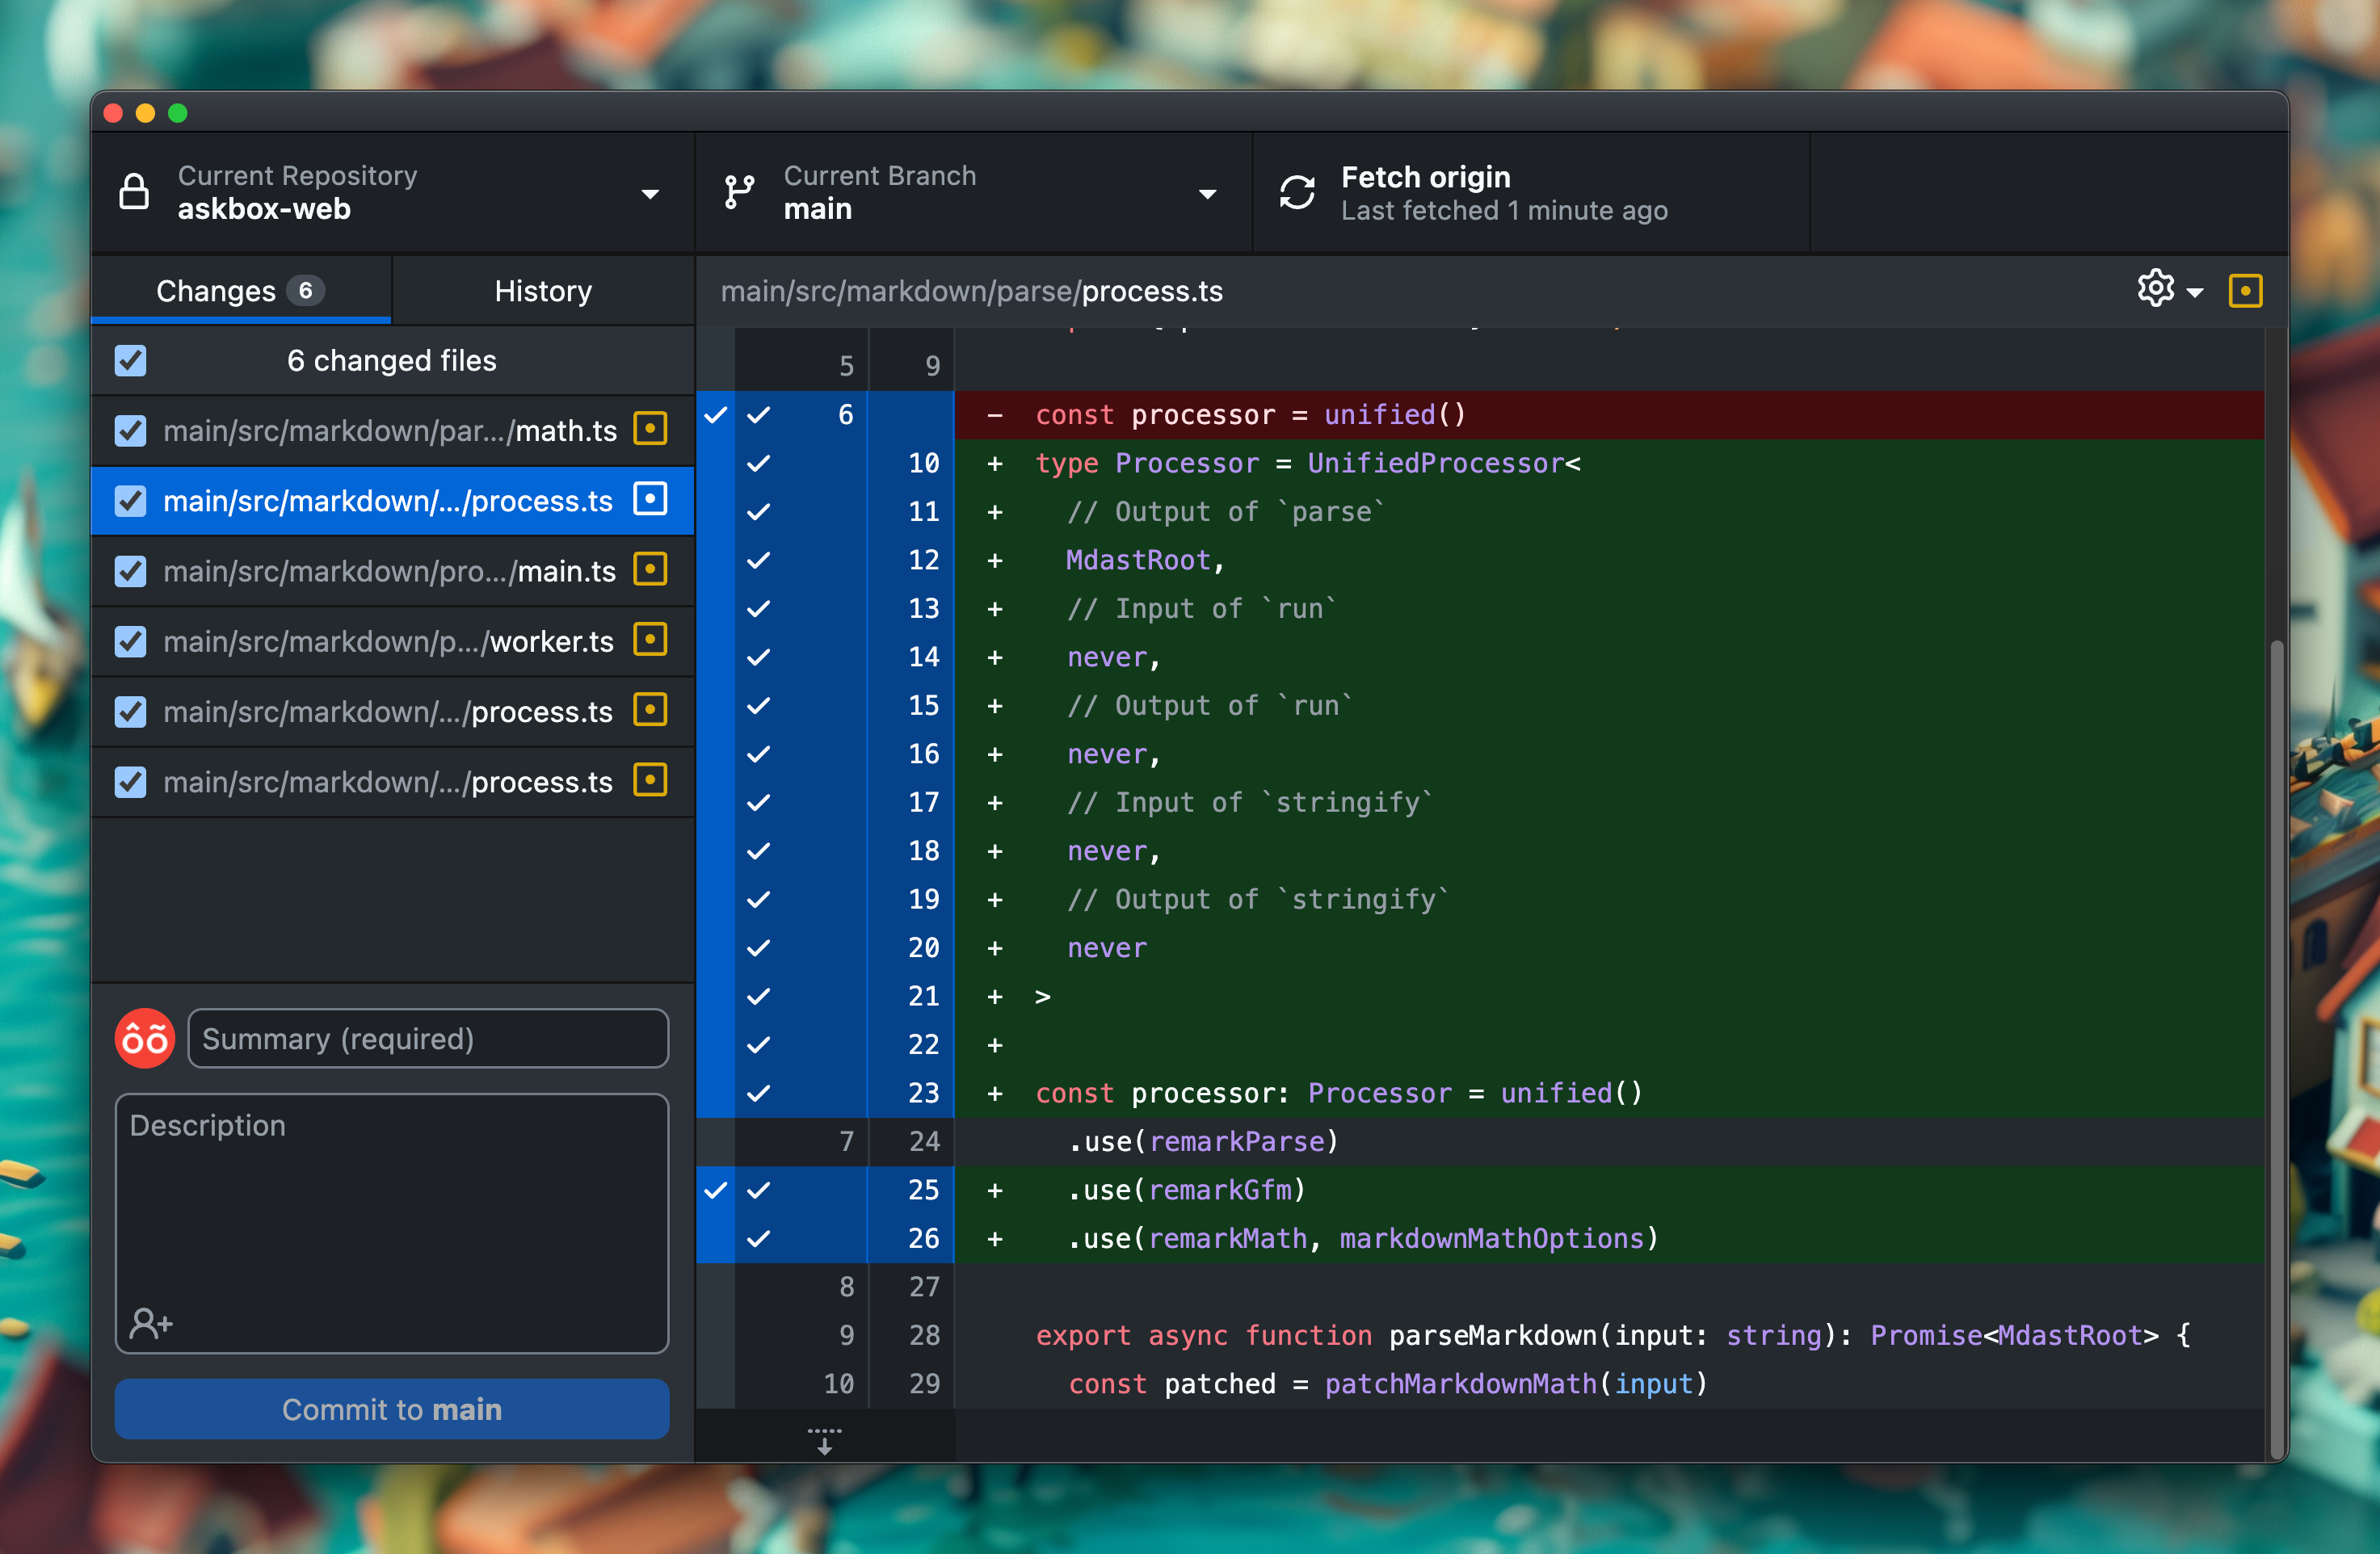Uncheck the main.ts file checkbox

coord(130,570)
